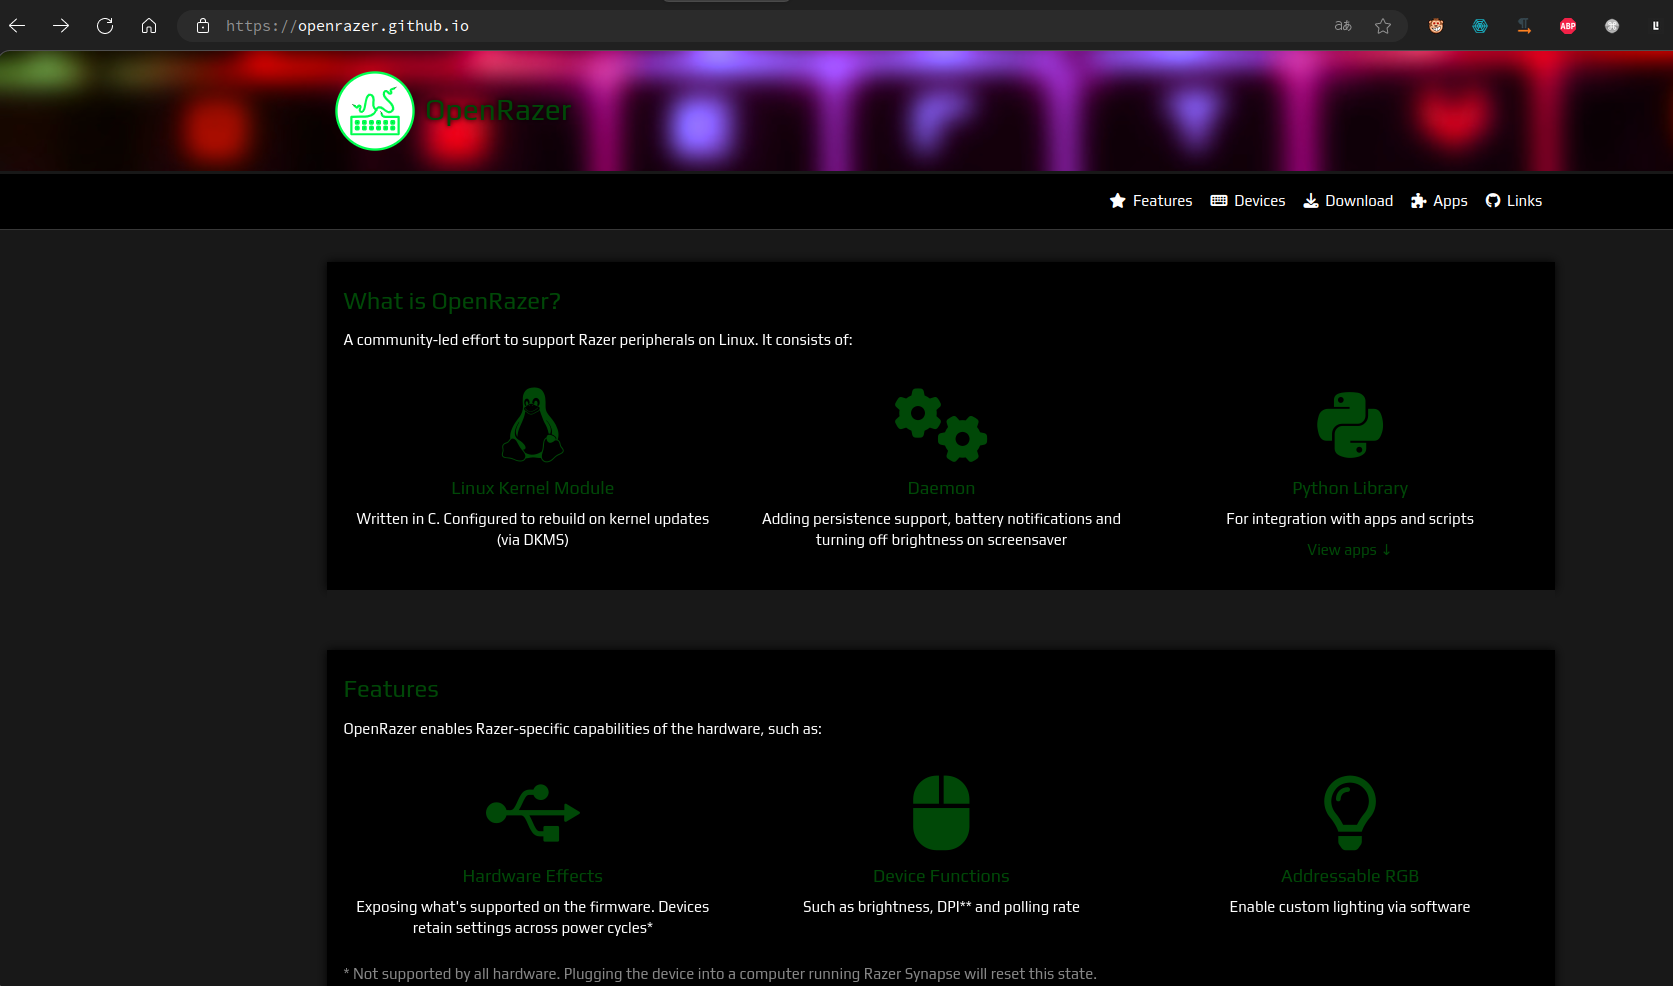The height and width of the screenshot is (986, 1673).
Task: Click 'For integration with apps and scripts' text
Action: coord(1350,519)
